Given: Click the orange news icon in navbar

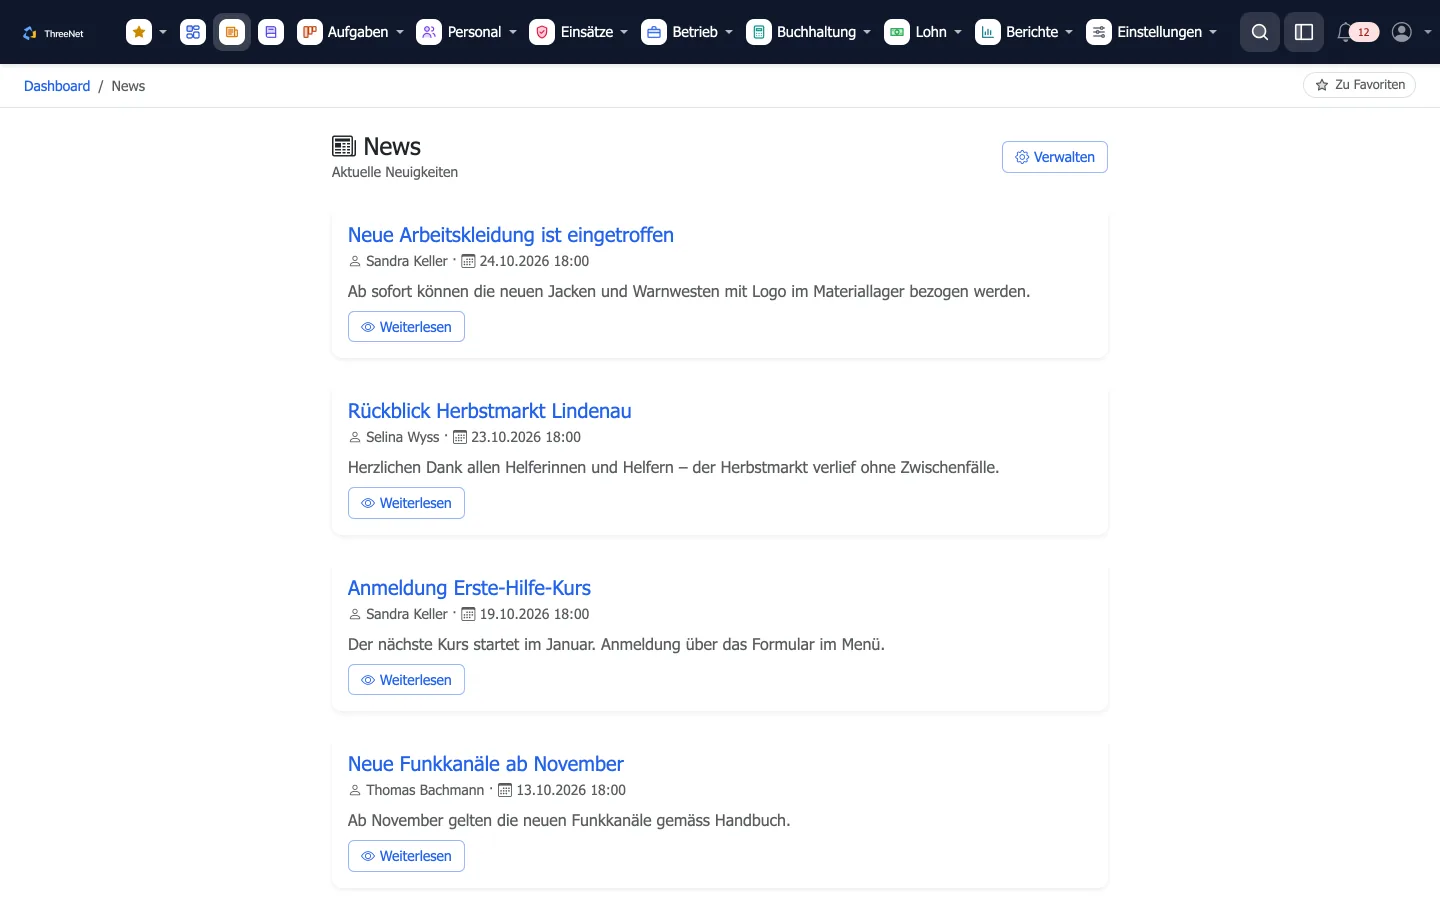Looking at the screenshot, I should pos(232,32).
